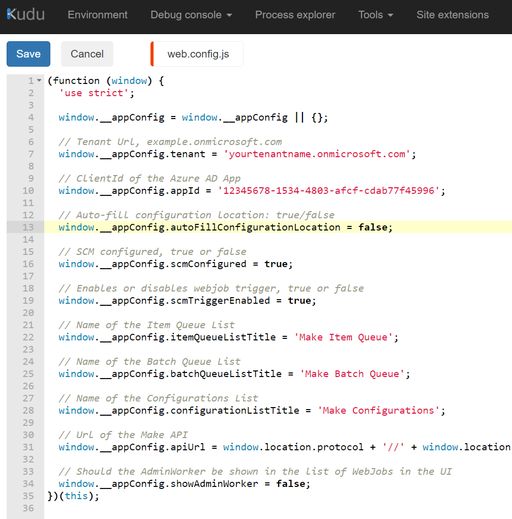Click the comment 'ClientId of the Azure AD App'
Image resolution: width=512 pixels, height=519 pixels.
tap(150, 179)
